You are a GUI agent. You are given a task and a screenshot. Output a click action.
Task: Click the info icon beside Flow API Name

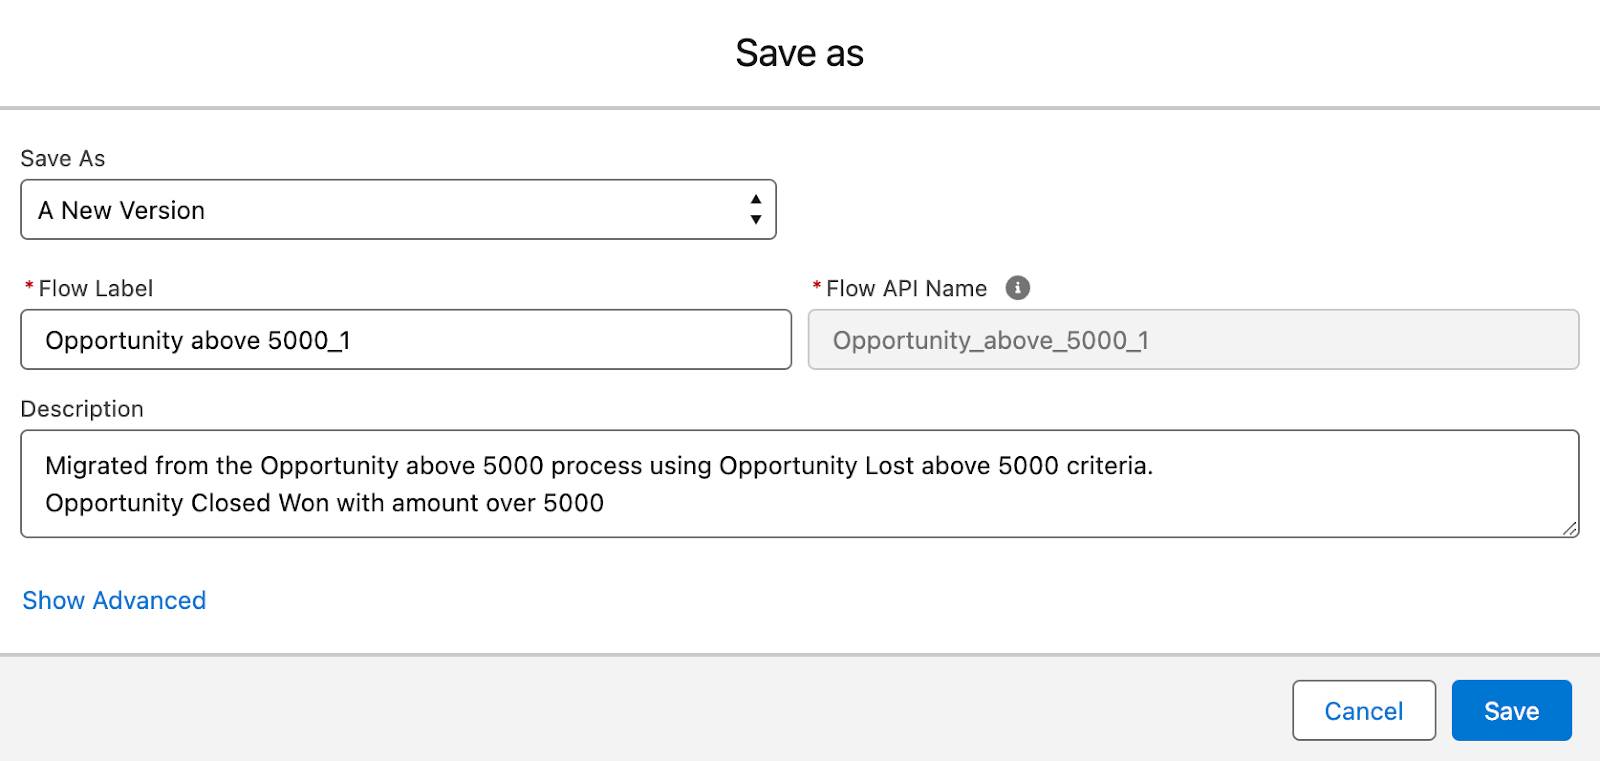(1018, 289)
